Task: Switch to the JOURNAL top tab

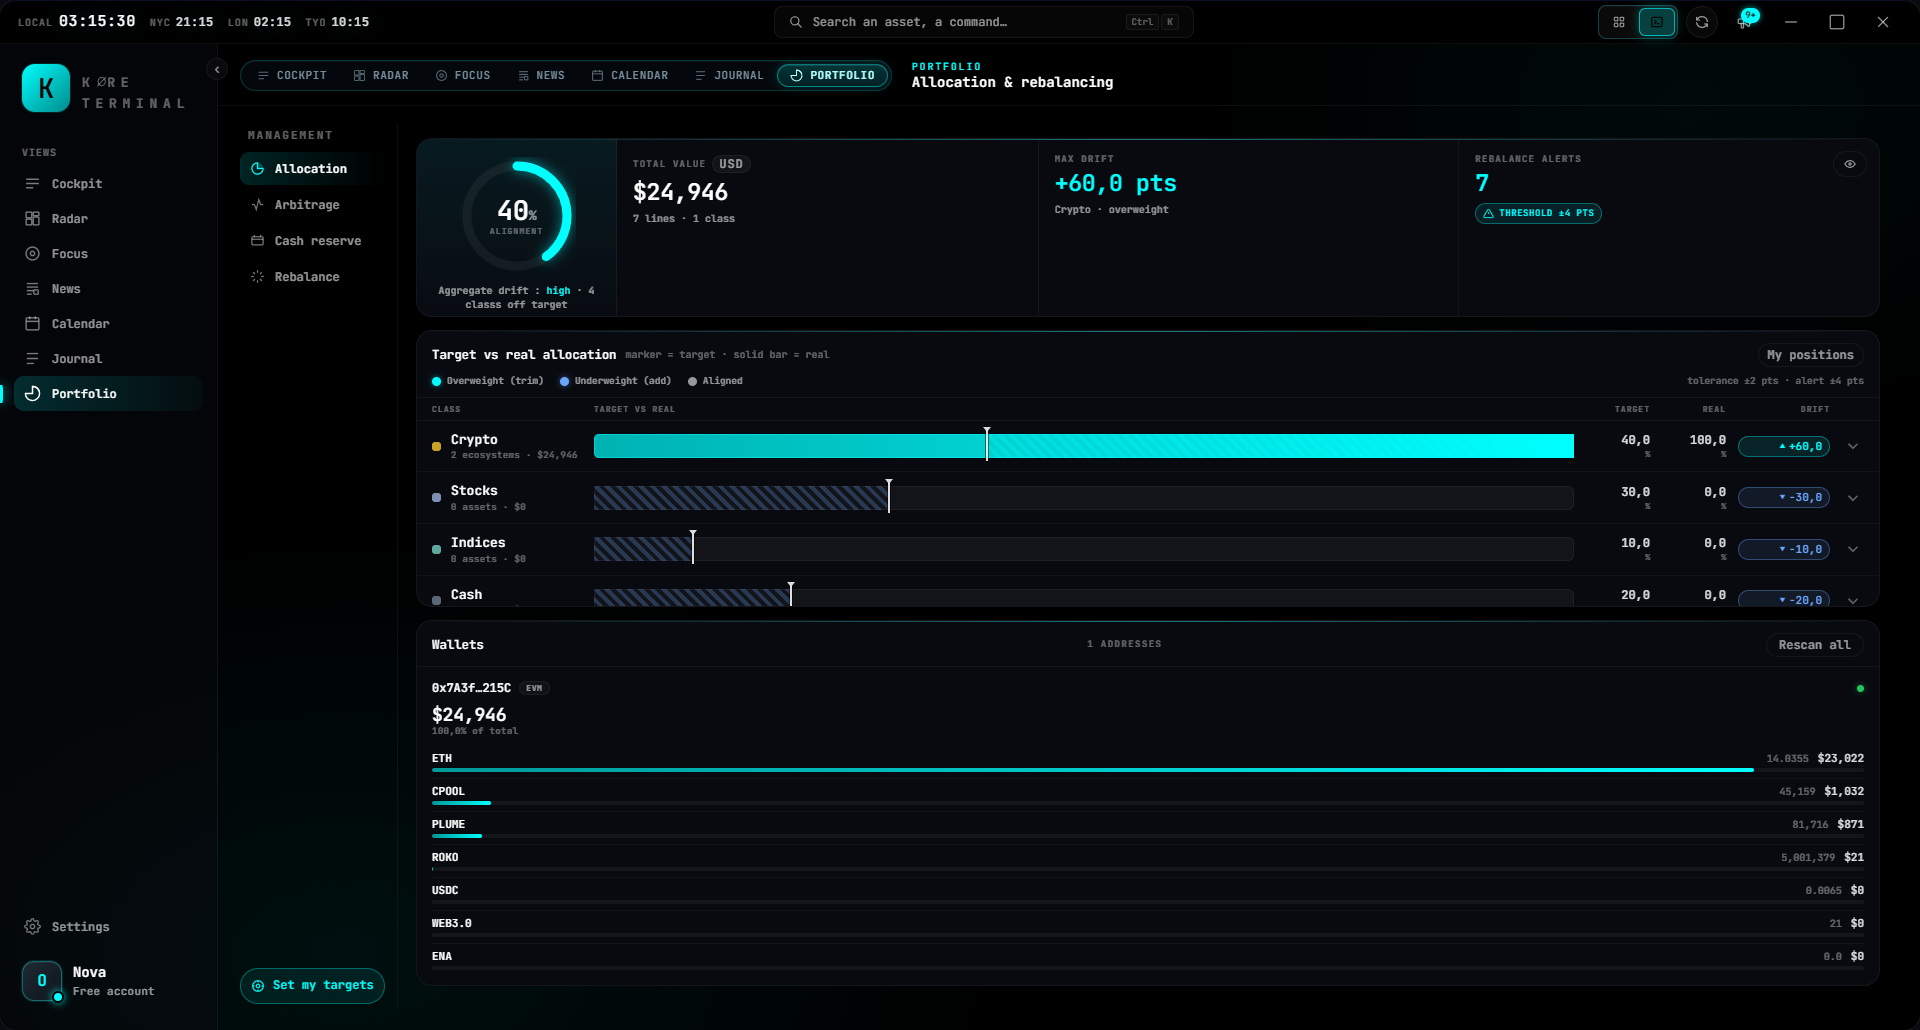Action: 729,75
